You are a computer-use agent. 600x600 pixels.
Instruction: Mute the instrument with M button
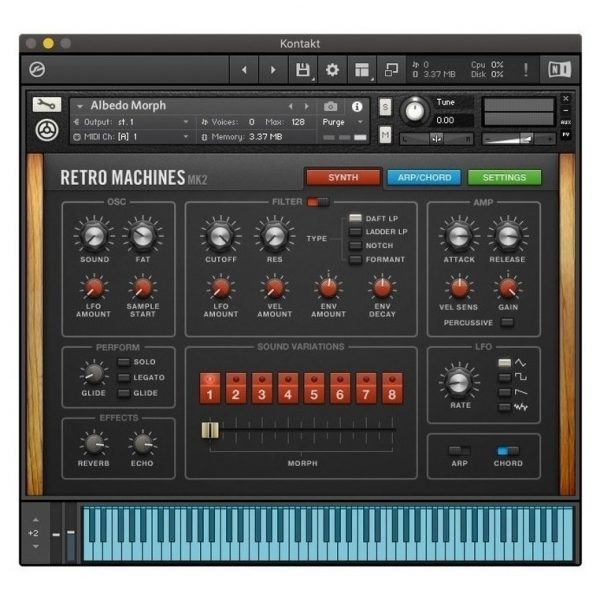[x=385, y=135]
